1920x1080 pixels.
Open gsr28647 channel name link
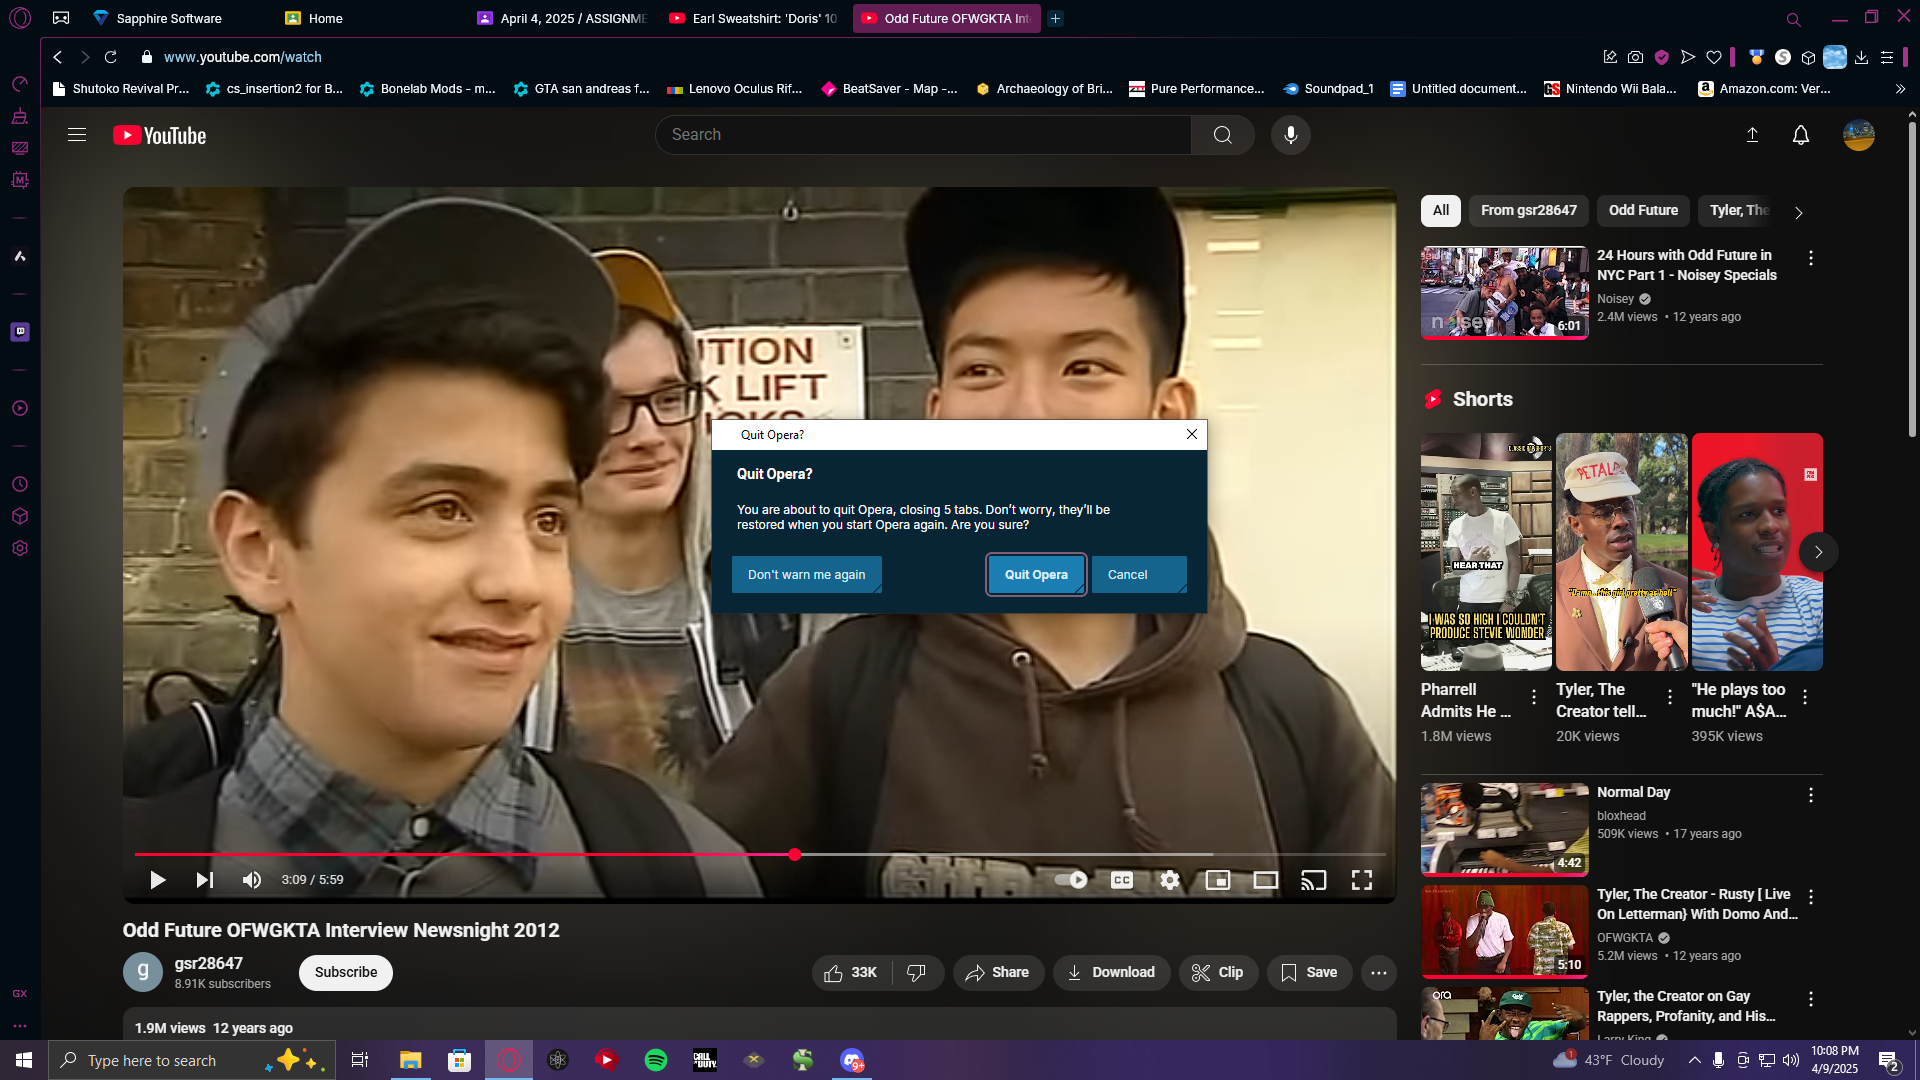tap(208, 964)
